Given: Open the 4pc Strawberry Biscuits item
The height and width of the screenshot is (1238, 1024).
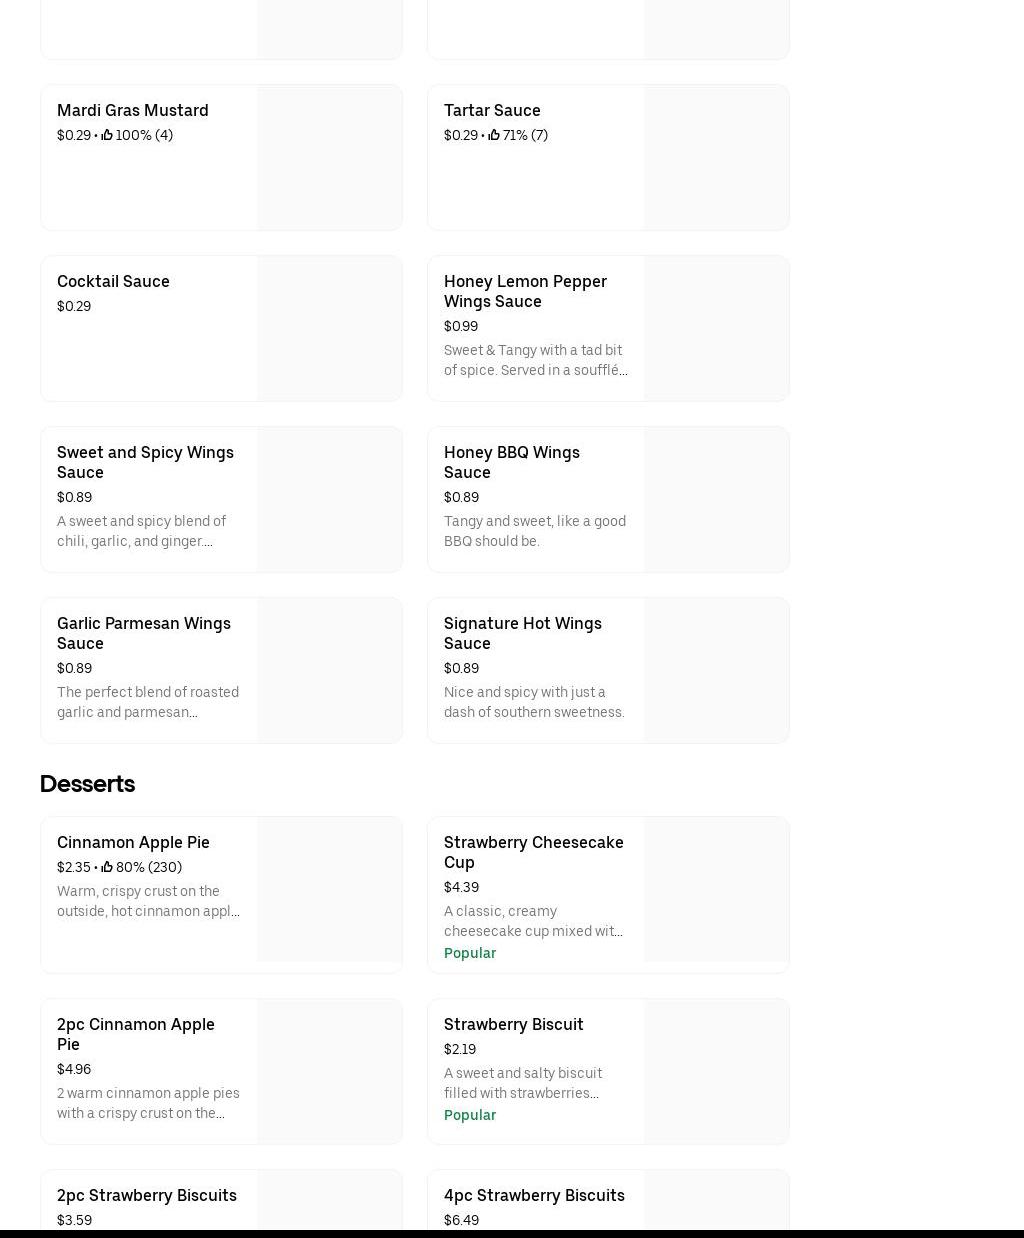Looking at the screenshot, I should click(533, 1195).
